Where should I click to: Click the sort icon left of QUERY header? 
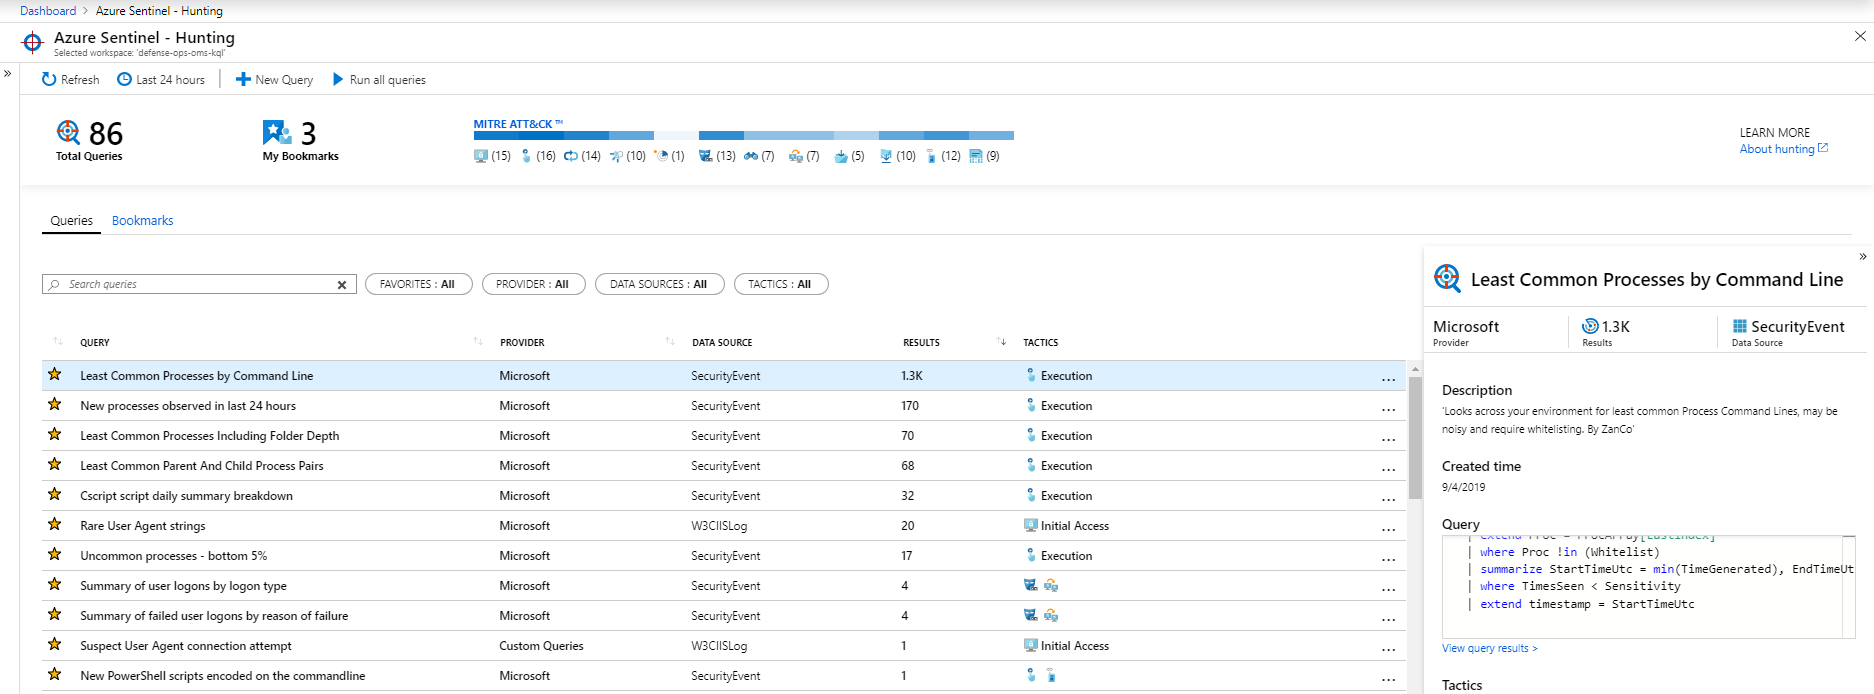pyautogui.click(x=58, y=342)
